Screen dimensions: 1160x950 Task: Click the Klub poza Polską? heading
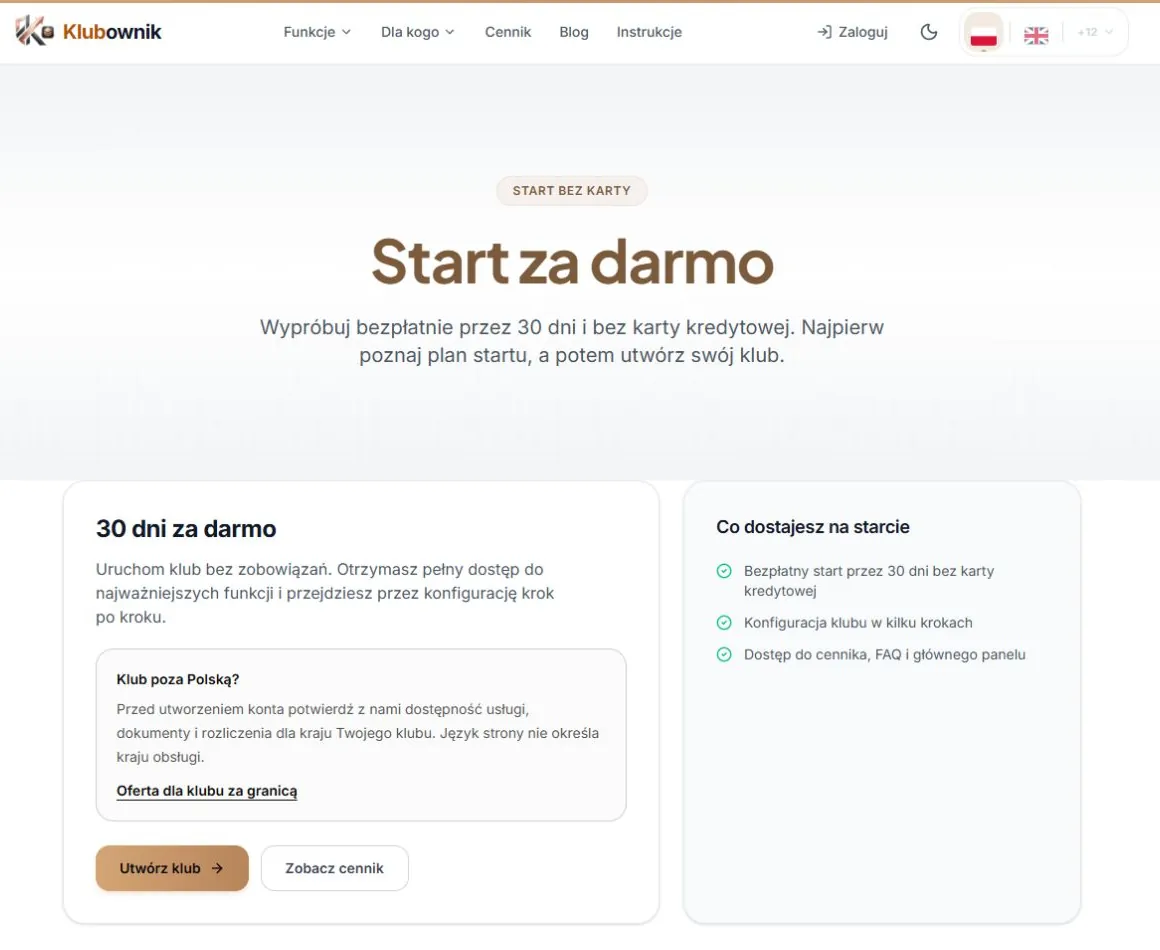coord(178,679)
